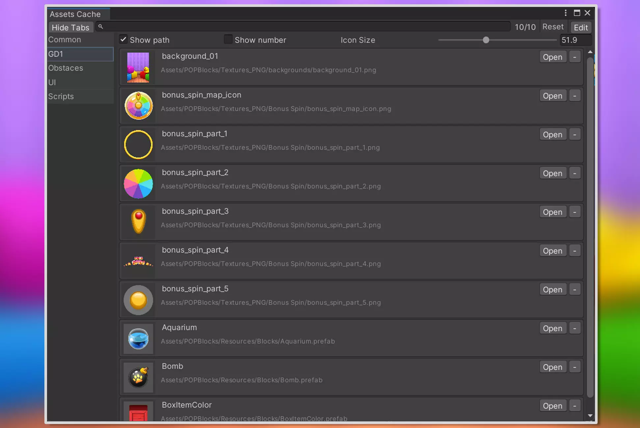The image size is (640, 428).
Task: Remove bonus_spin_part_5 with its minus button
Action: point(575,289)
